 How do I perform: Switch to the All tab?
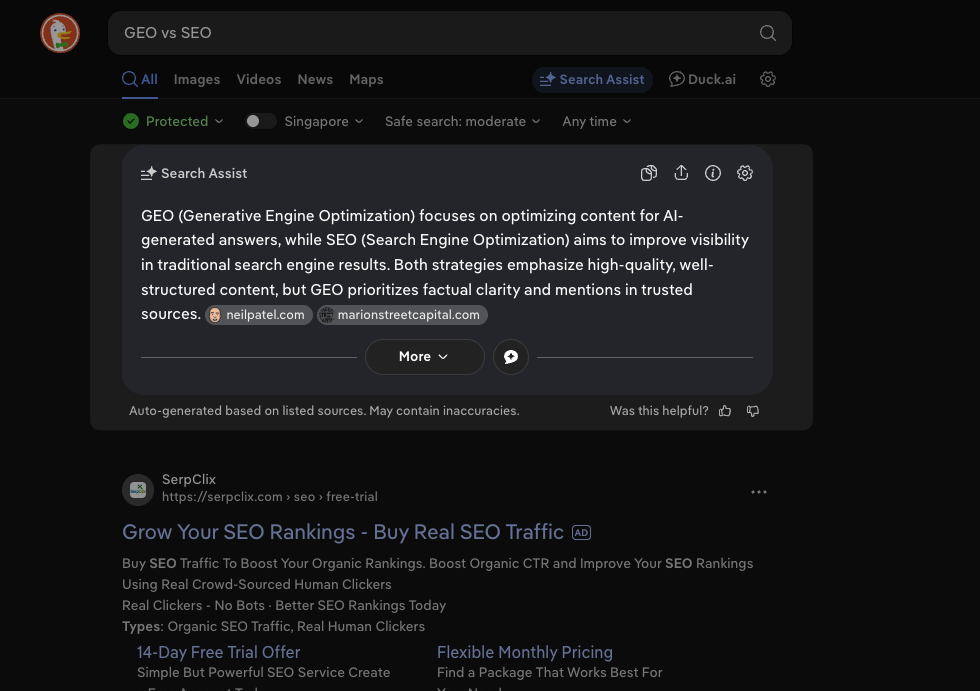tap(140, 79)
